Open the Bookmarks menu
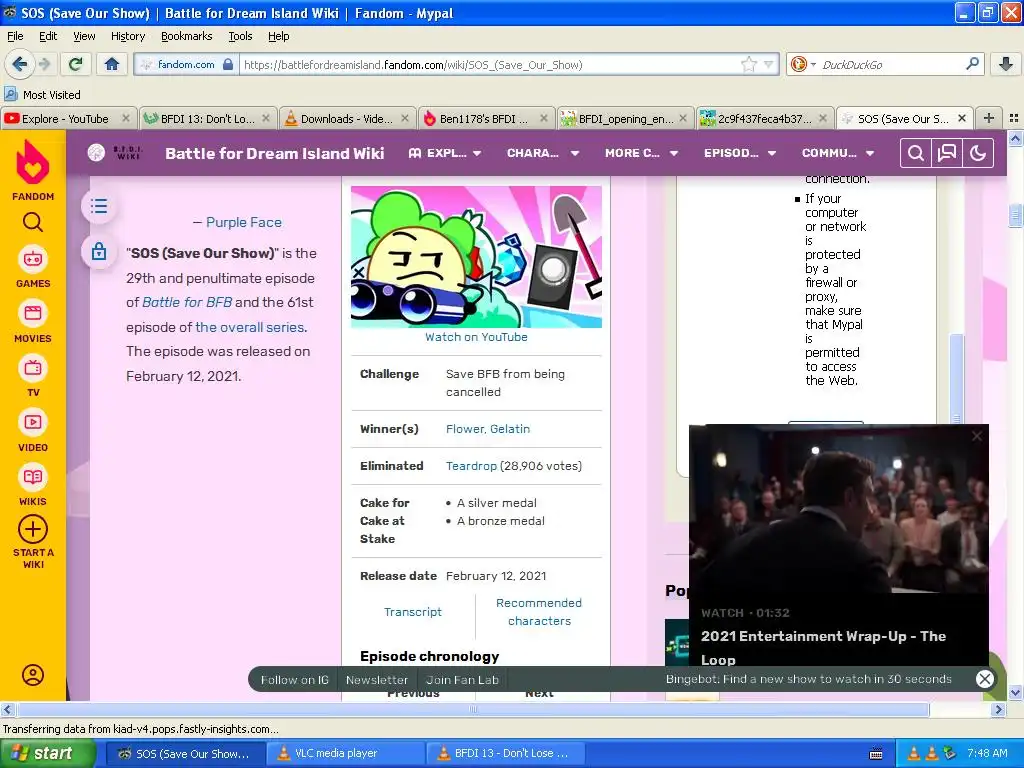 (187, 36)
